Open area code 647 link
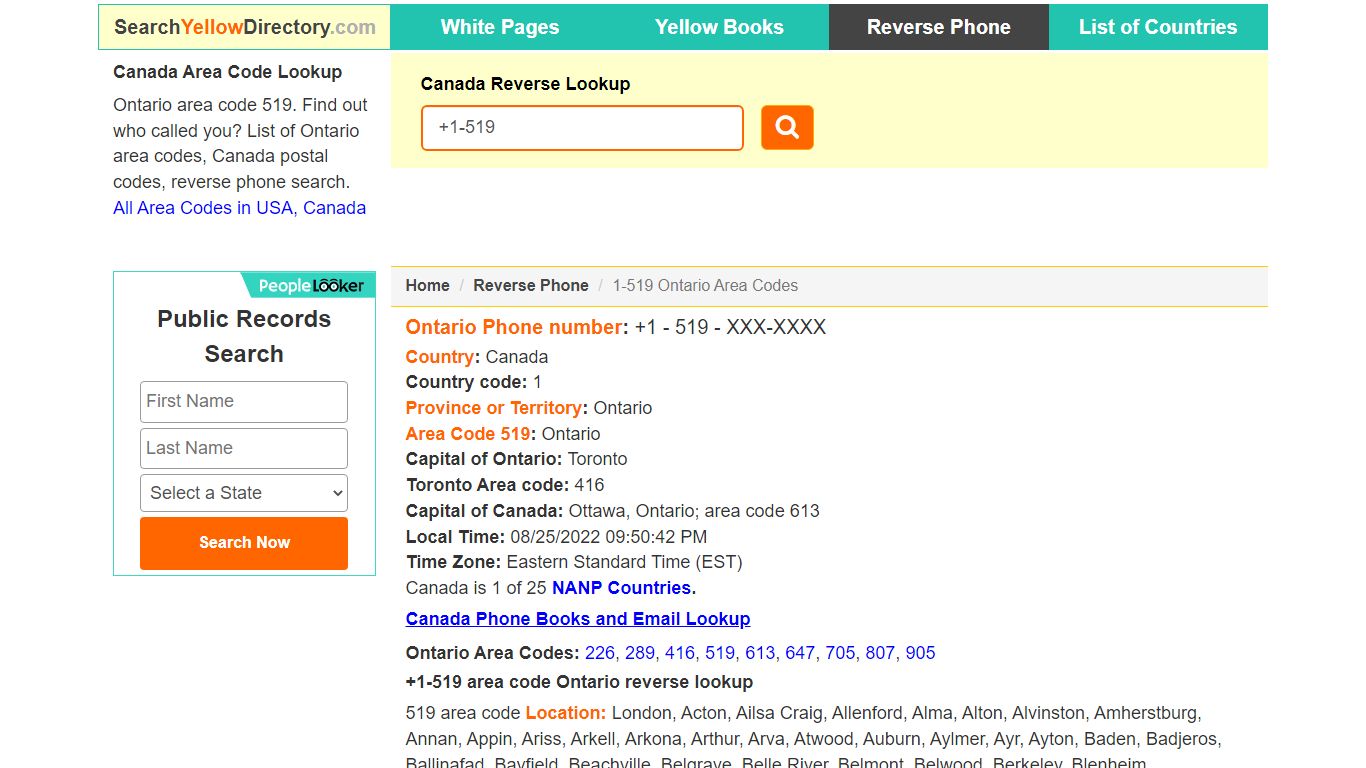The height and width of the screenshot is (768, 1366). tap(800, 653)
